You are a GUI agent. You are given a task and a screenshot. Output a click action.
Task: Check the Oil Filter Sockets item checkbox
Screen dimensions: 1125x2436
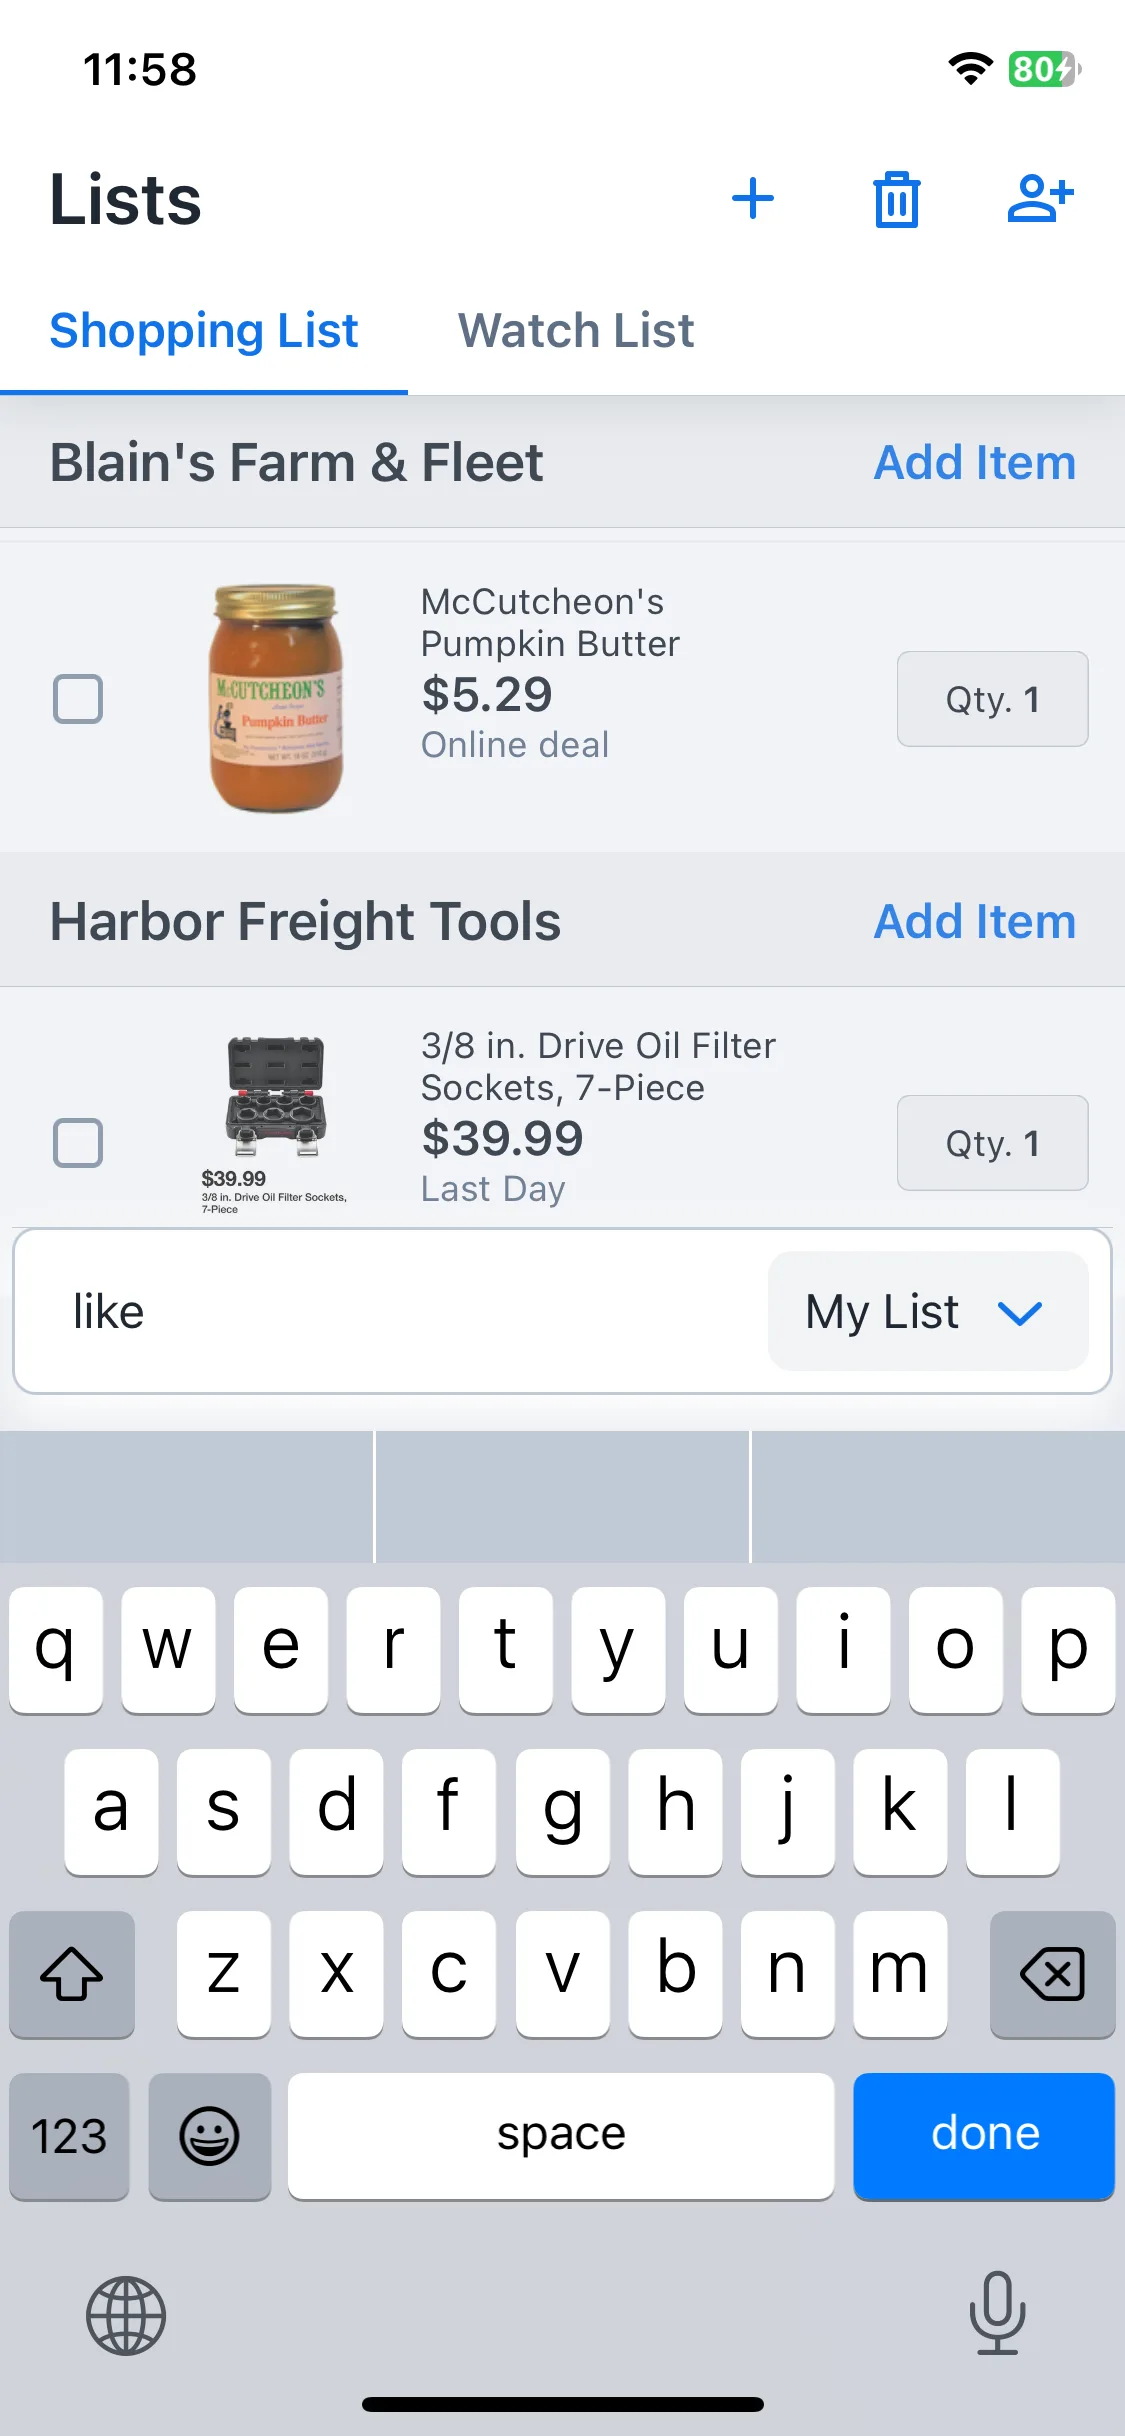click(78, 1142)
